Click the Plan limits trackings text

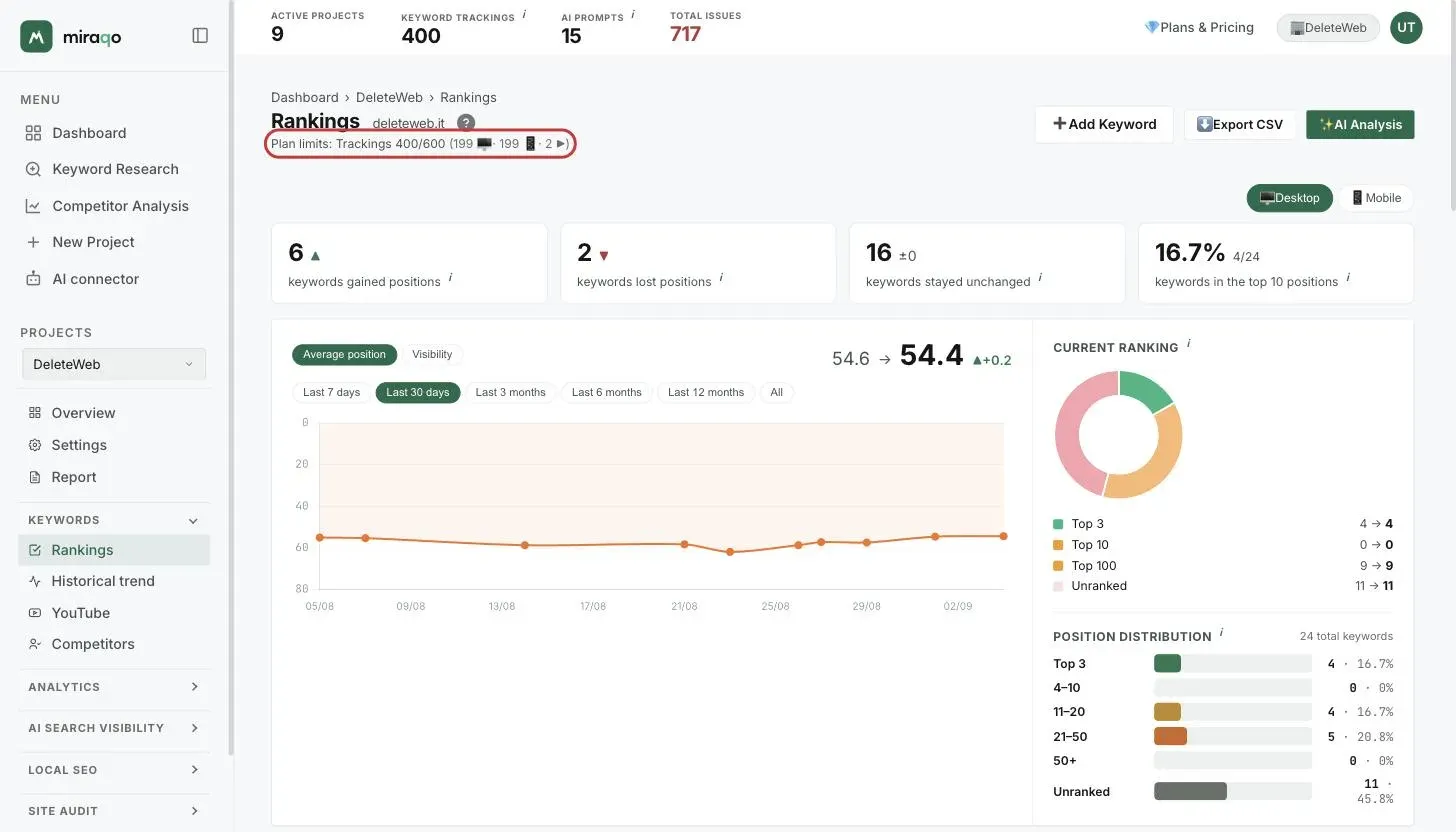coord(420,144)
